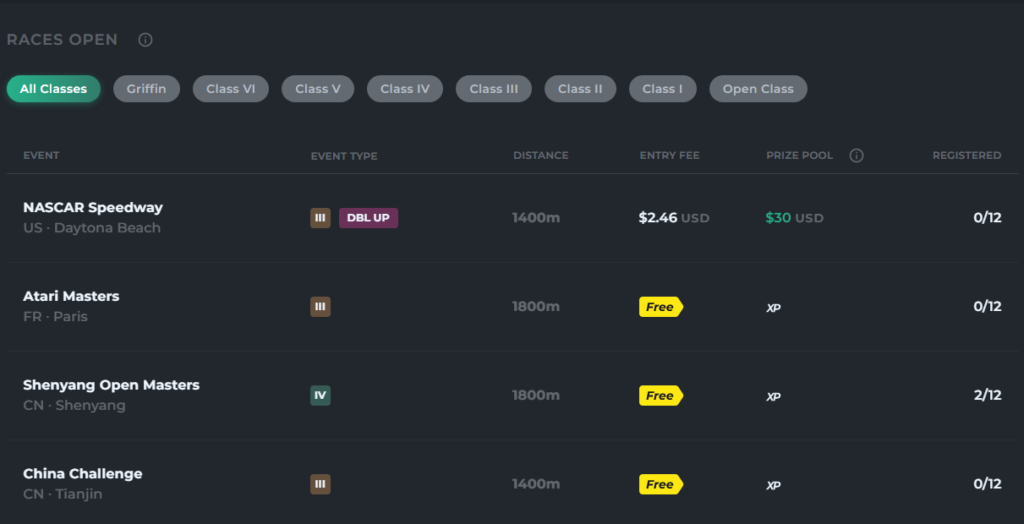Screen dimensions: 1024x524
Task: Select the Open Class filter
Action: point(757,89)
